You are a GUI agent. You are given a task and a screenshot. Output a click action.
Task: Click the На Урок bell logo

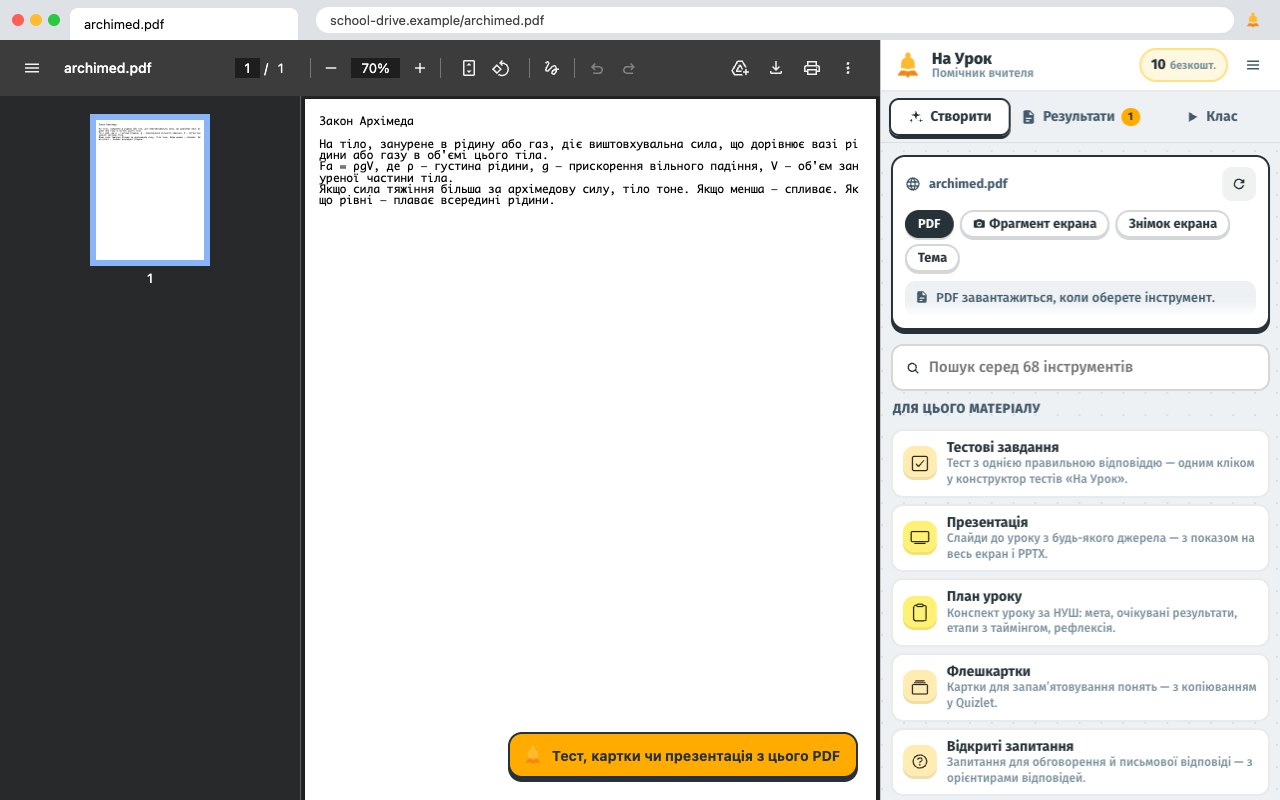[908, 65]
